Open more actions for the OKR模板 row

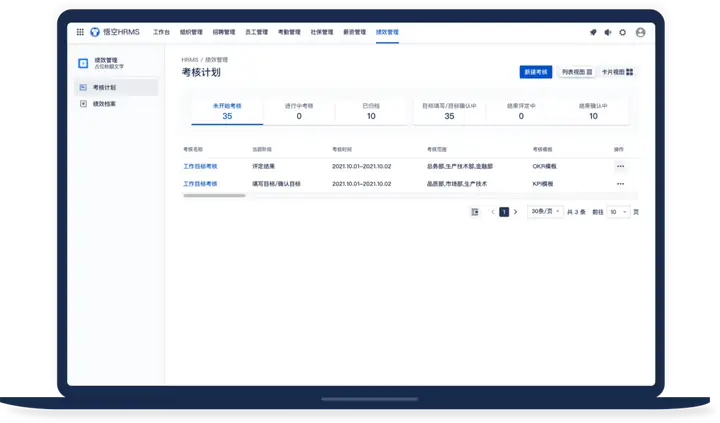click(x=620, y=166)
